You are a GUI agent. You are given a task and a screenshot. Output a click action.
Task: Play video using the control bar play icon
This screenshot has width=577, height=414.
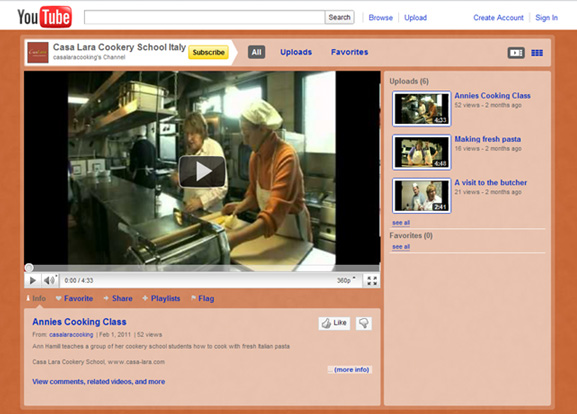[x=32, y=280]
